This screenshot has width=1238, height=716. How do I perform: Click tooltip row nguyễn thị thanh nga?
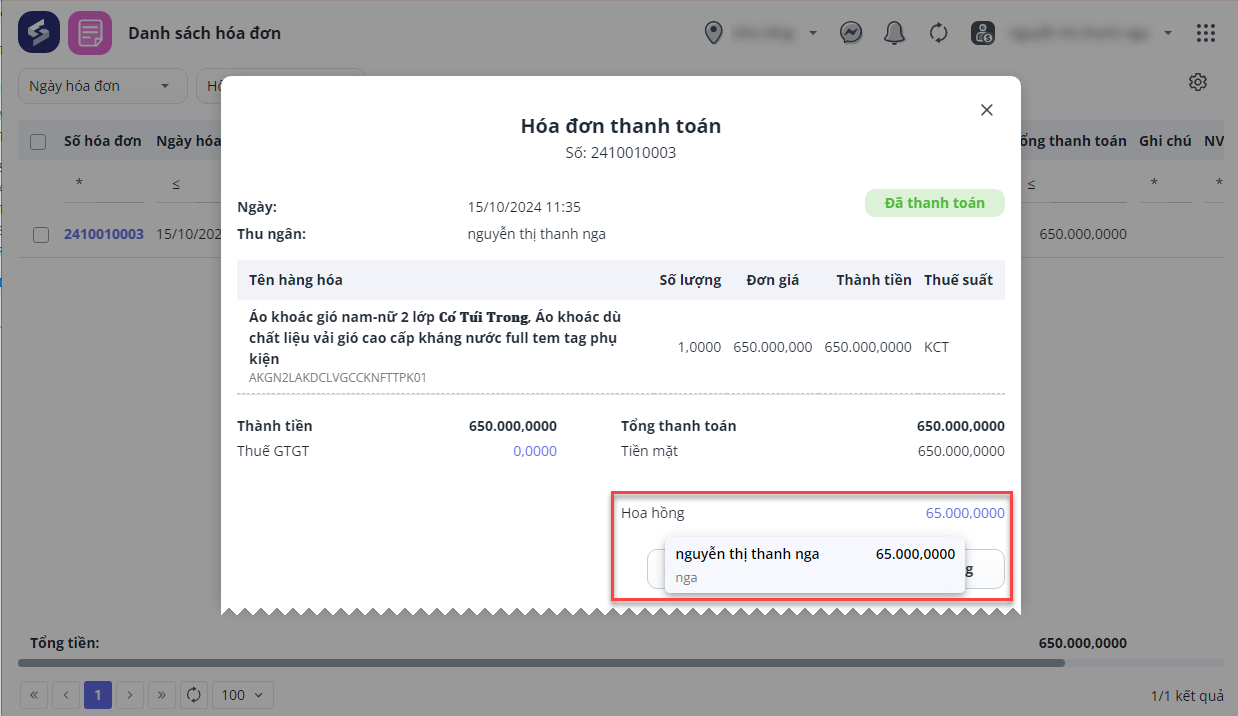[815, 565]
